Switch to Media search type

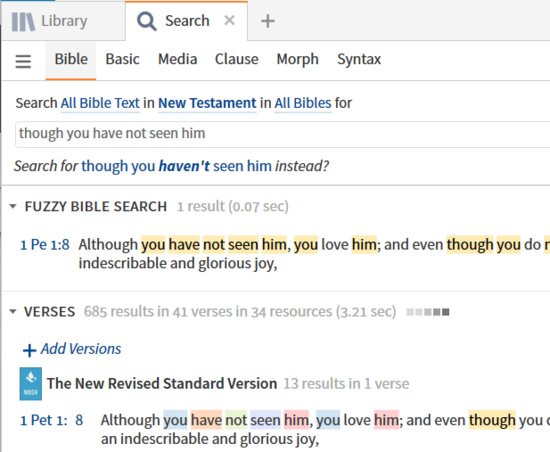pyautogui.click(x=177, y=59)
